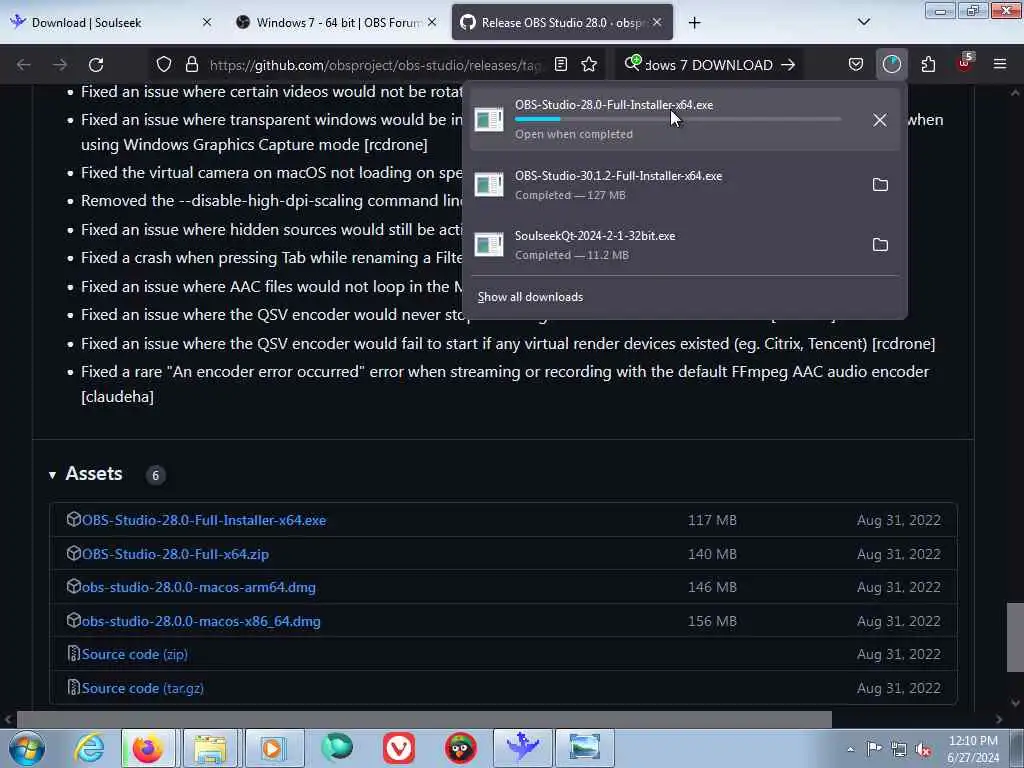
Task: Click the angry bird app taskbar icon
Action: click(x=461, y=748)
